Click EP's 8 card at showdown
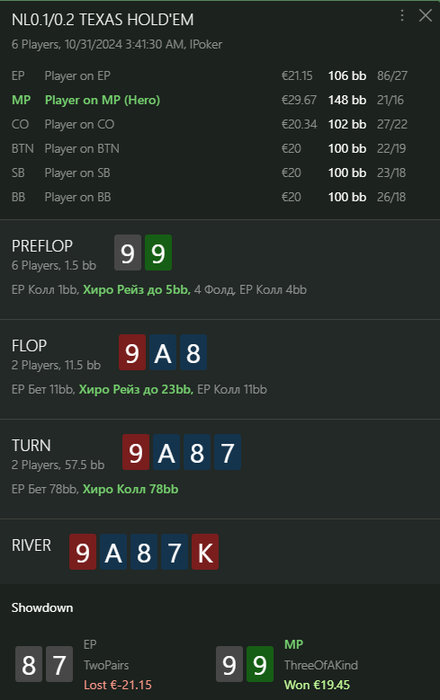440x700 pixels. pos(29,664)
